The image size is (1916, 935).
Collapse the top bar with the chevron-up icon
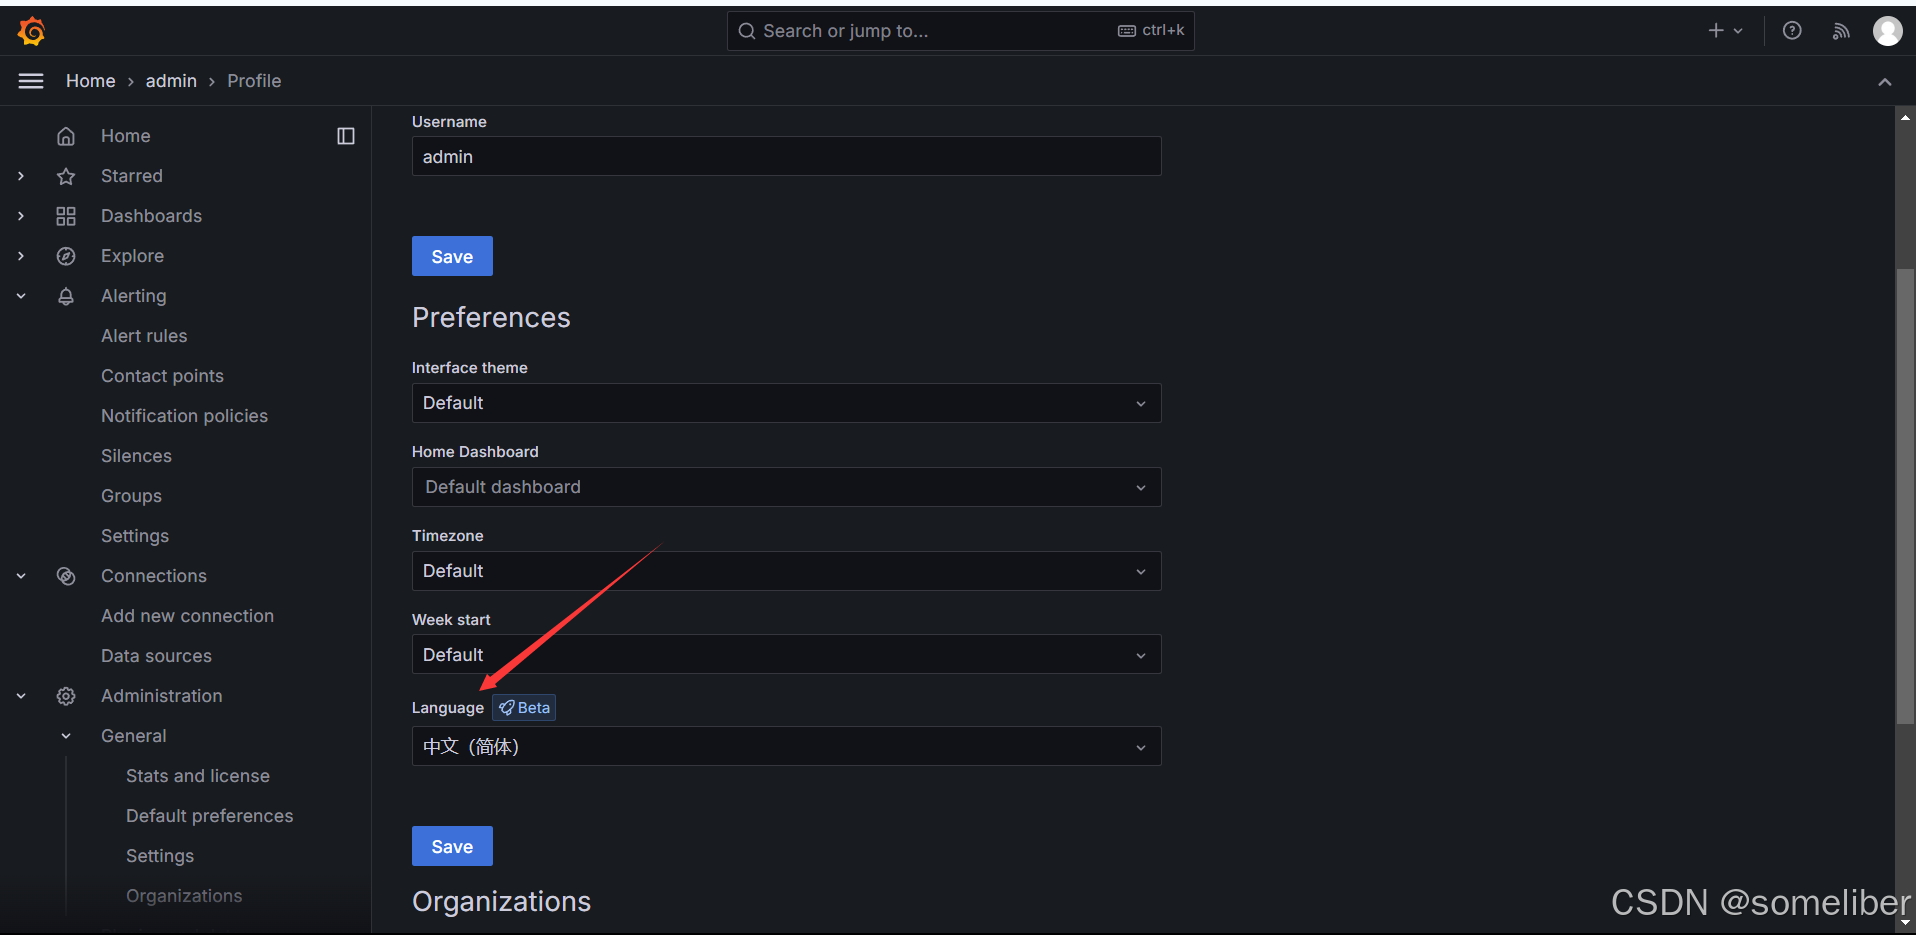(x=1884, y=81)
